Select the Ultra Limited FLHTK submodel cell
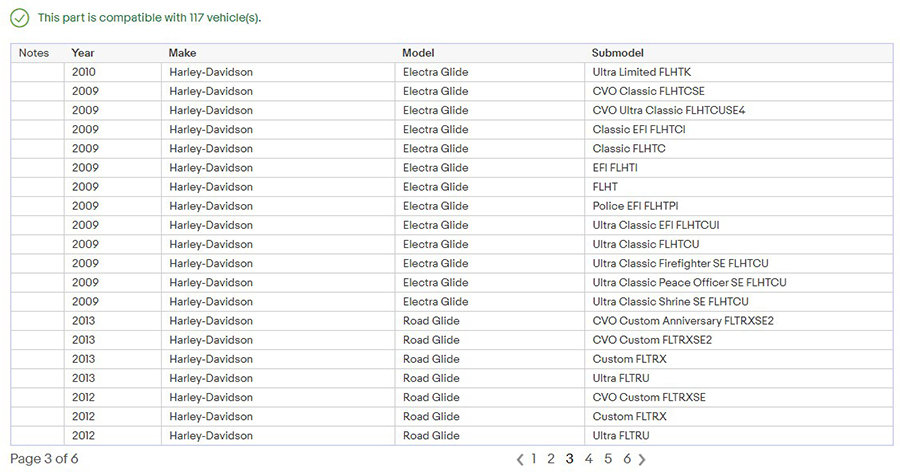Image resolution: width=900 pixels, height=472 pixels. tap(739, 72)
